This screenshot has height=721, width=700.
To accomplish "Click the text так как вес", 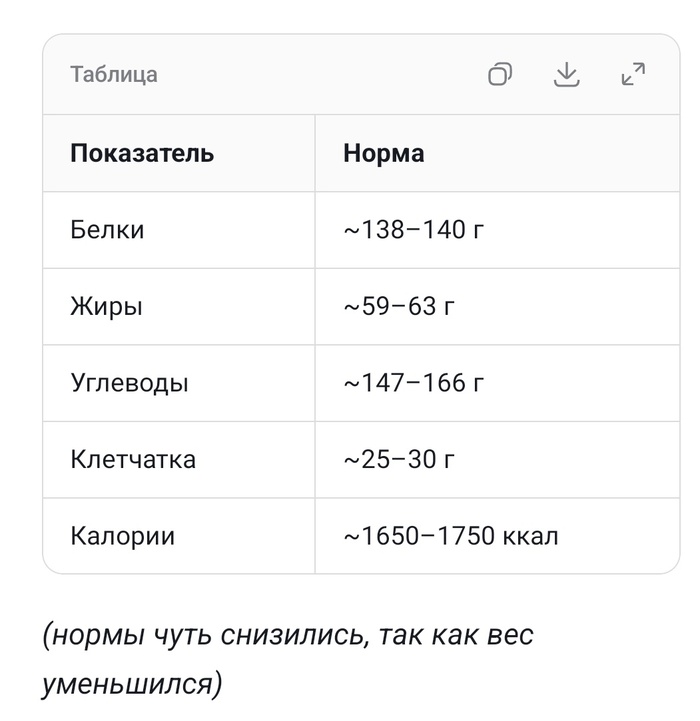I will click(456, 635).
